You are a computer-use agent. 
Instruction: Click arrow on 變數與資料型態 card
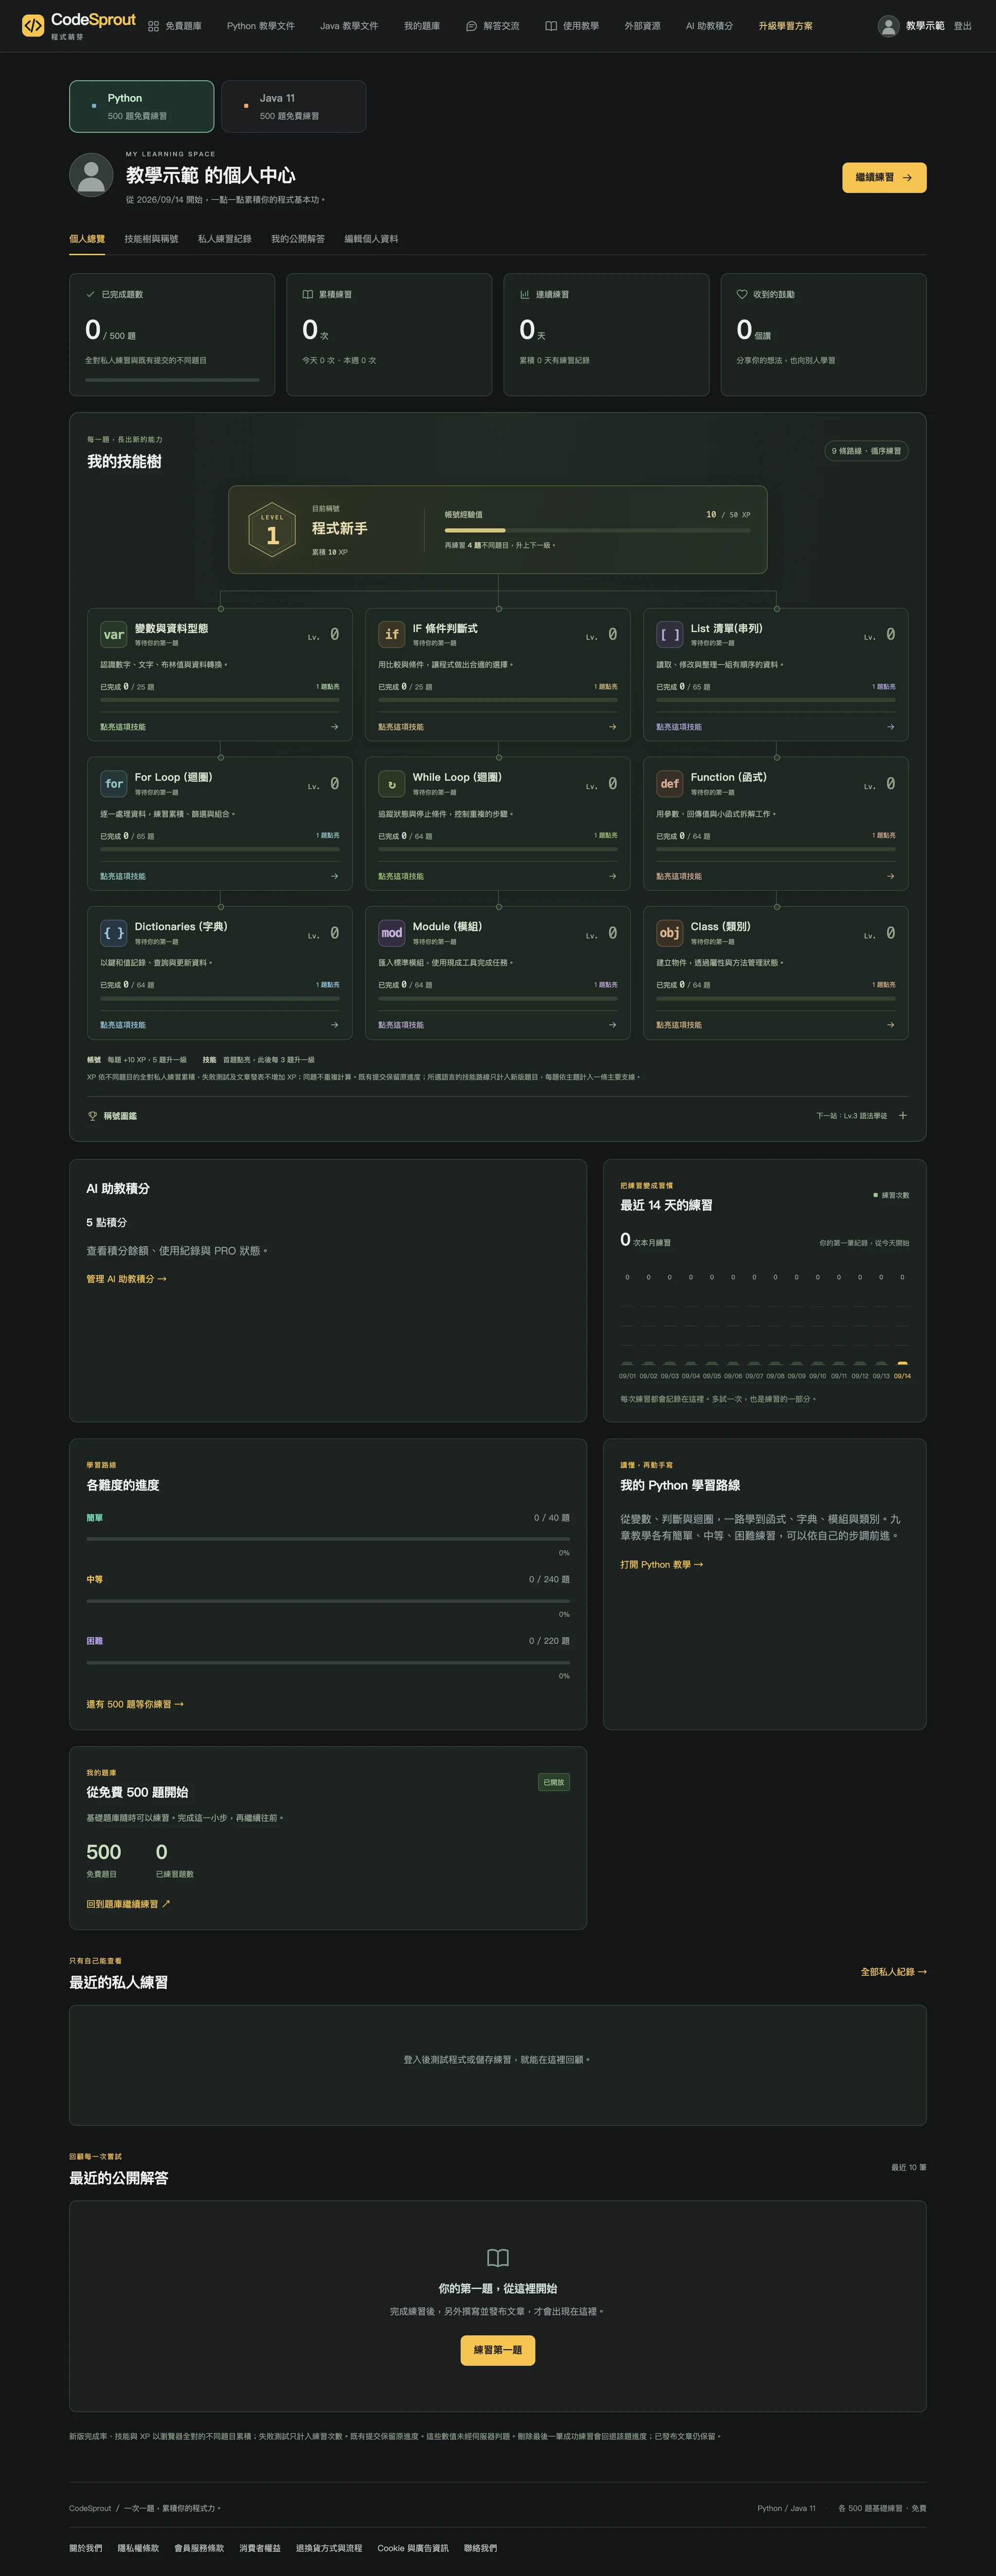334,727
